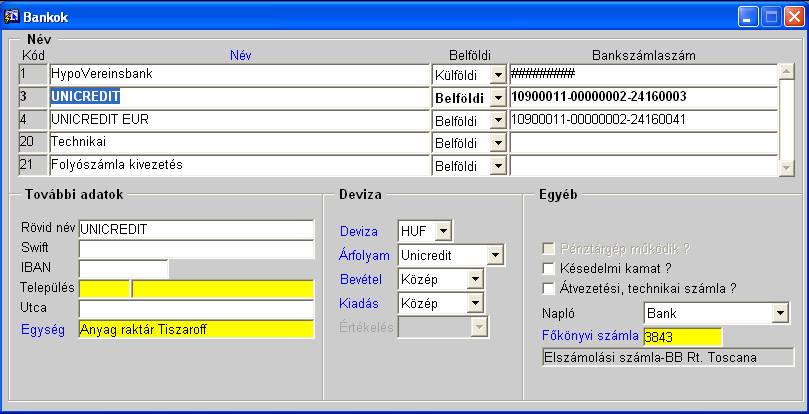Click the Swift input field
Screen dimensions: 809x414
point(197,249)
